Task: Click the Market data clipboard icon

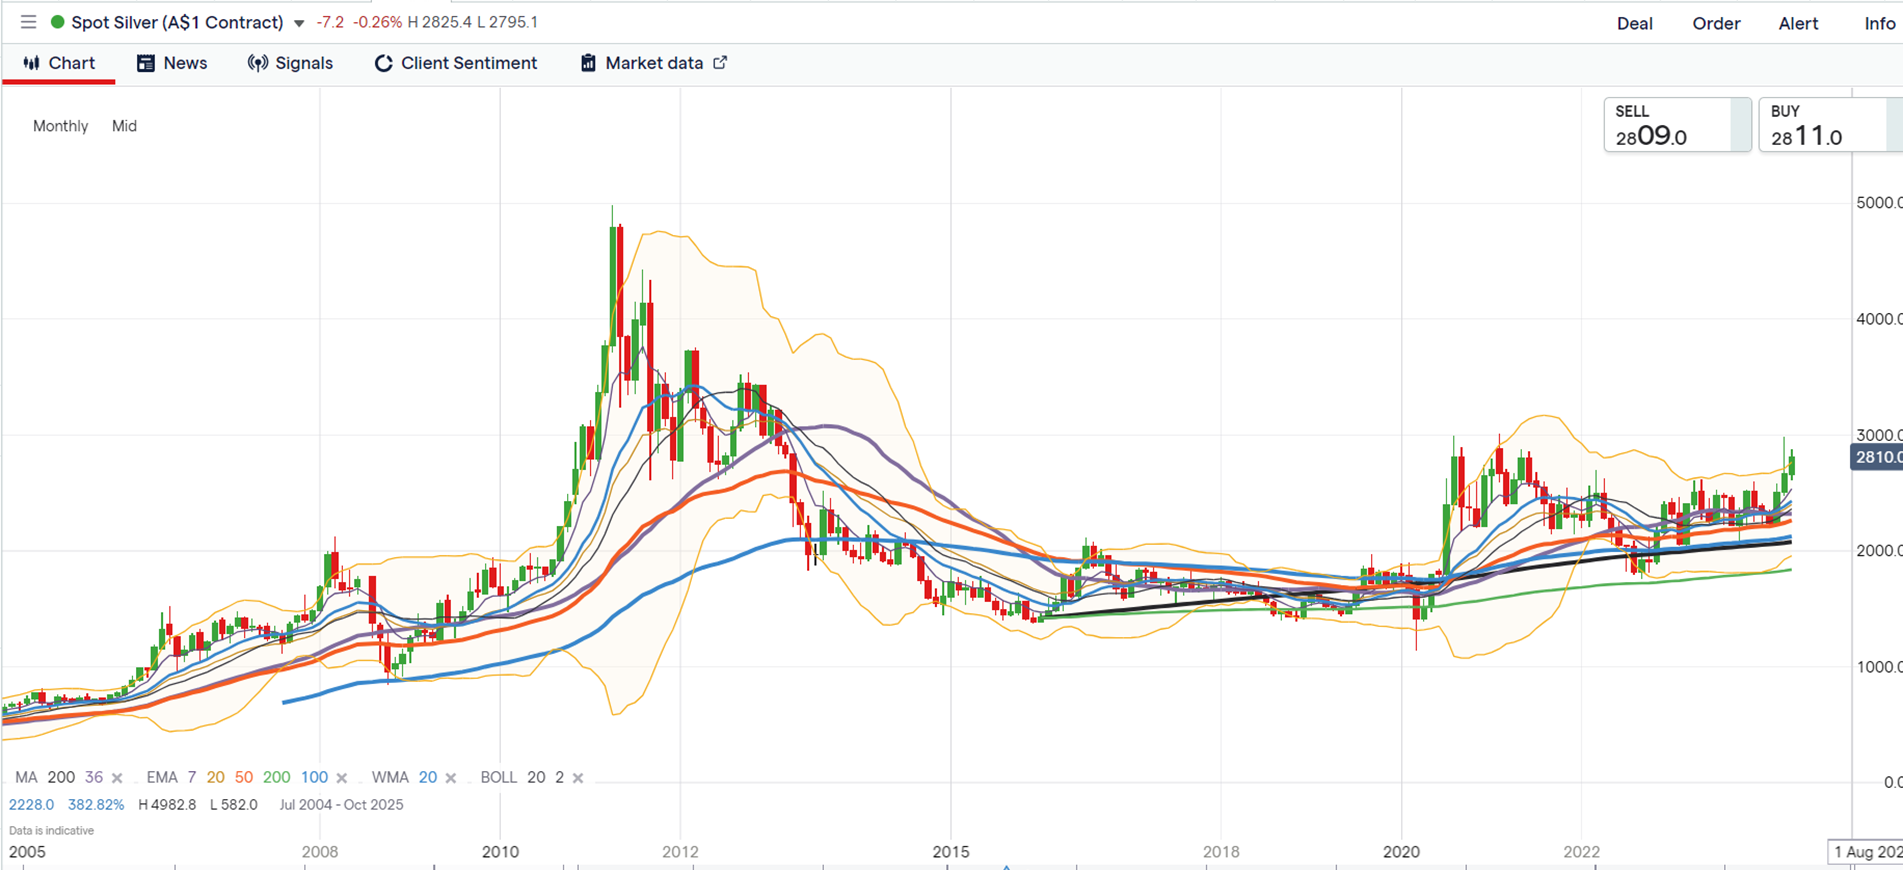Action: (x=588, y=63)
